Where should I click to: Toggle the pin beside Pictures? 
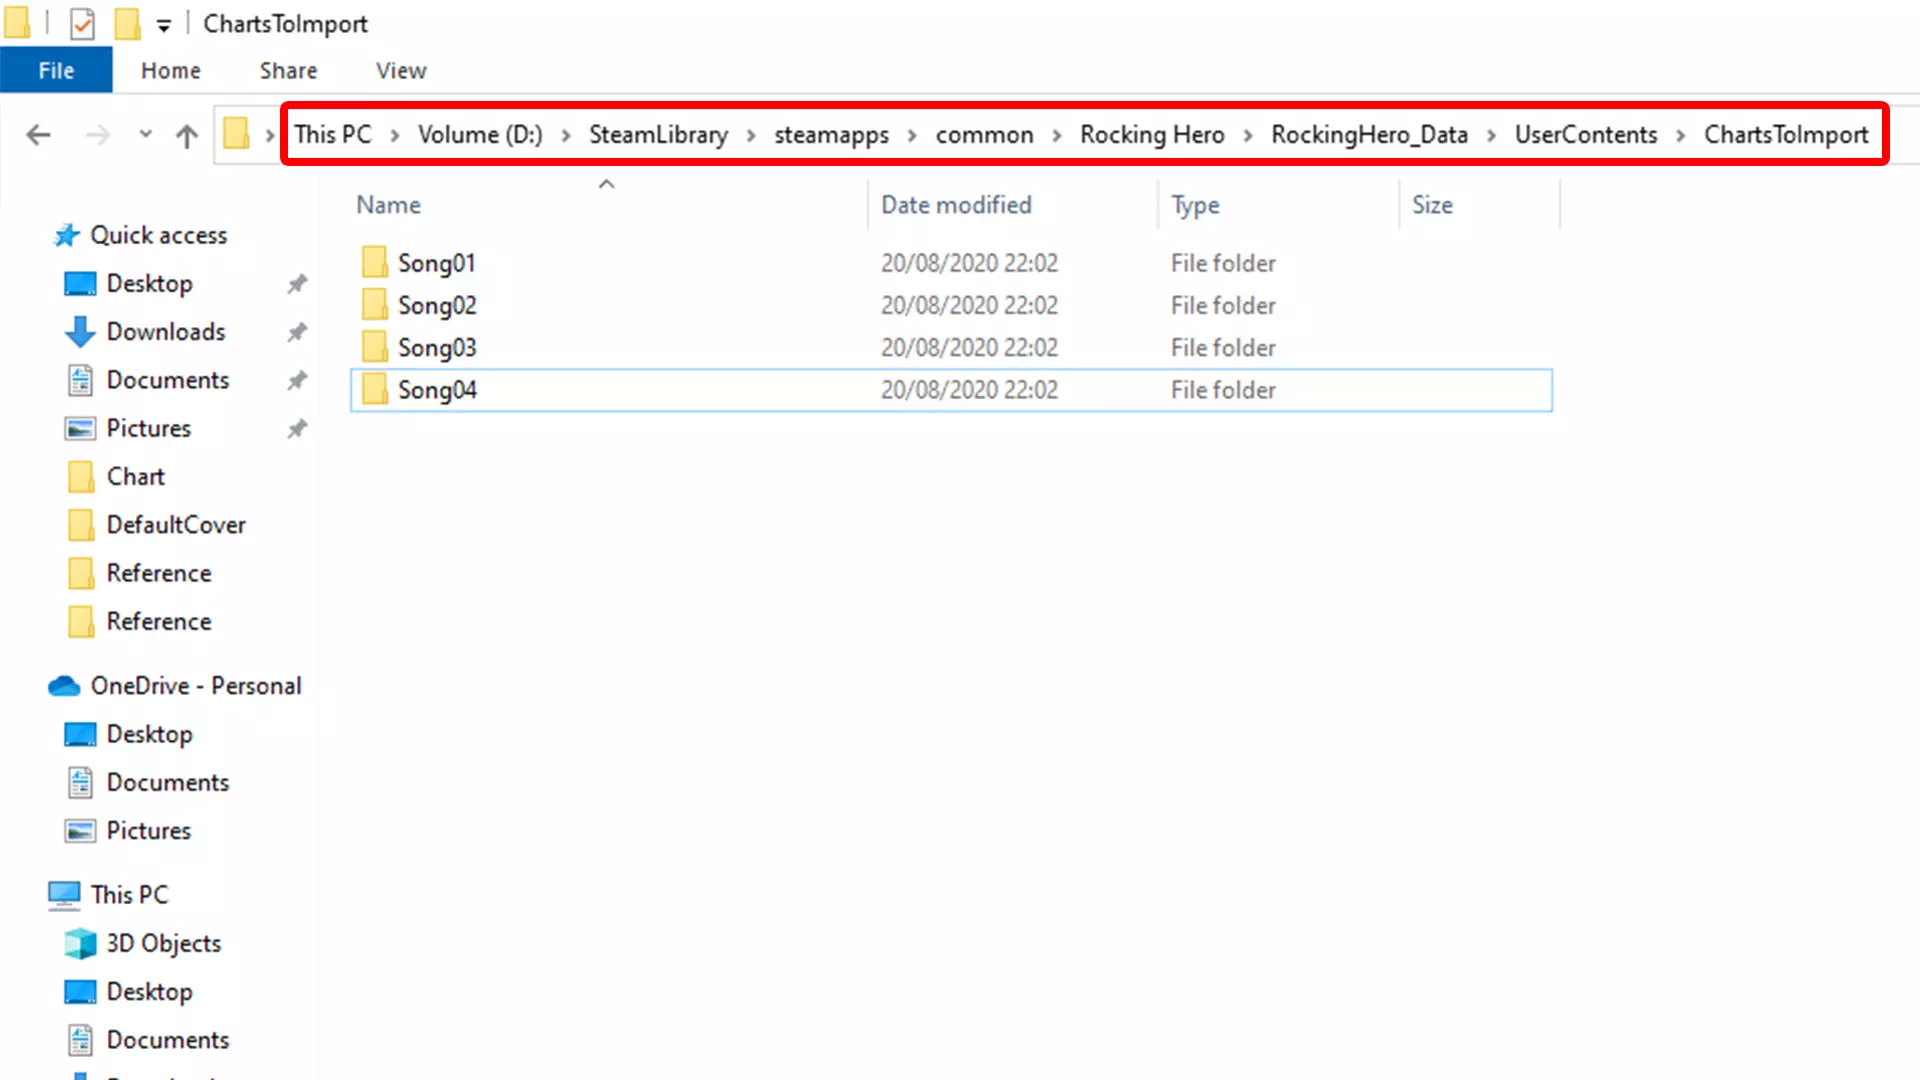[297, 429]
